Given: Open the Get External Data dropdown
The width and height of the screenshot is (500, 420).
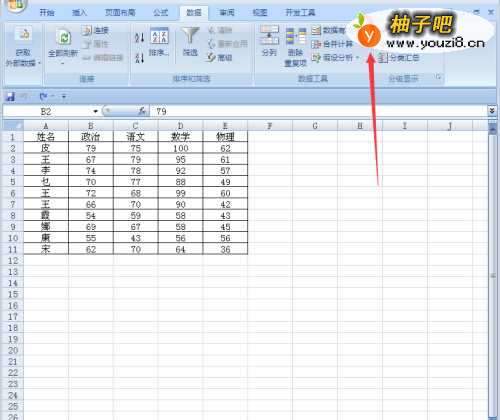Looking at the screenshot, I should (x=23, y=47).
